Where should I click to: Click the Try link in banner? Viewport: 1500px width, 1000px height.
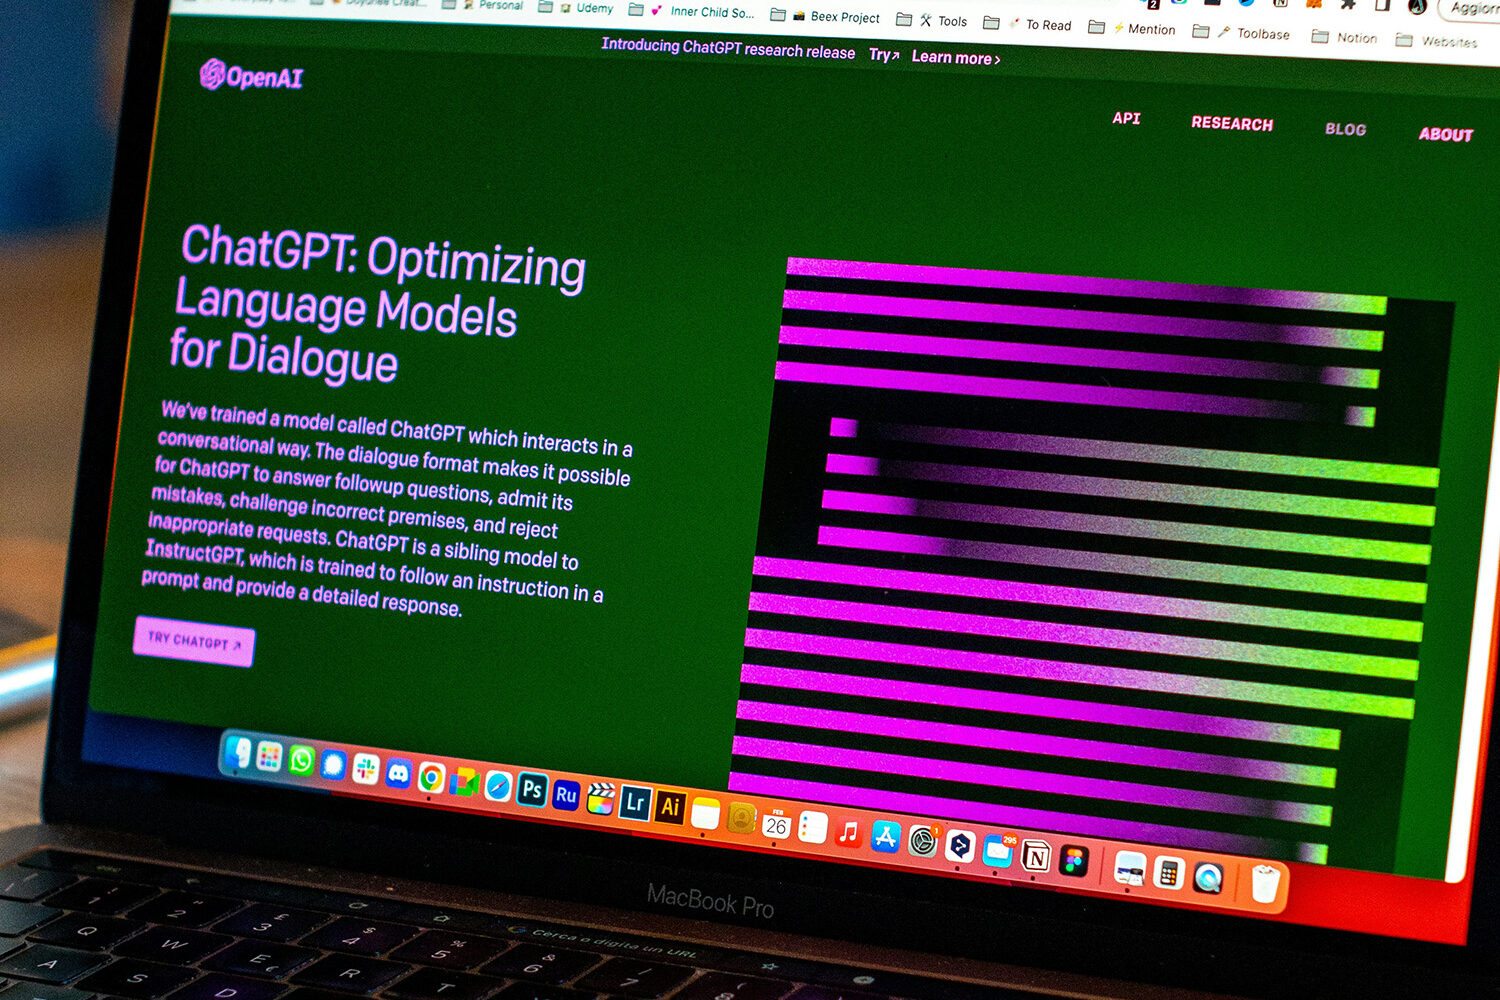coord(884,55)
